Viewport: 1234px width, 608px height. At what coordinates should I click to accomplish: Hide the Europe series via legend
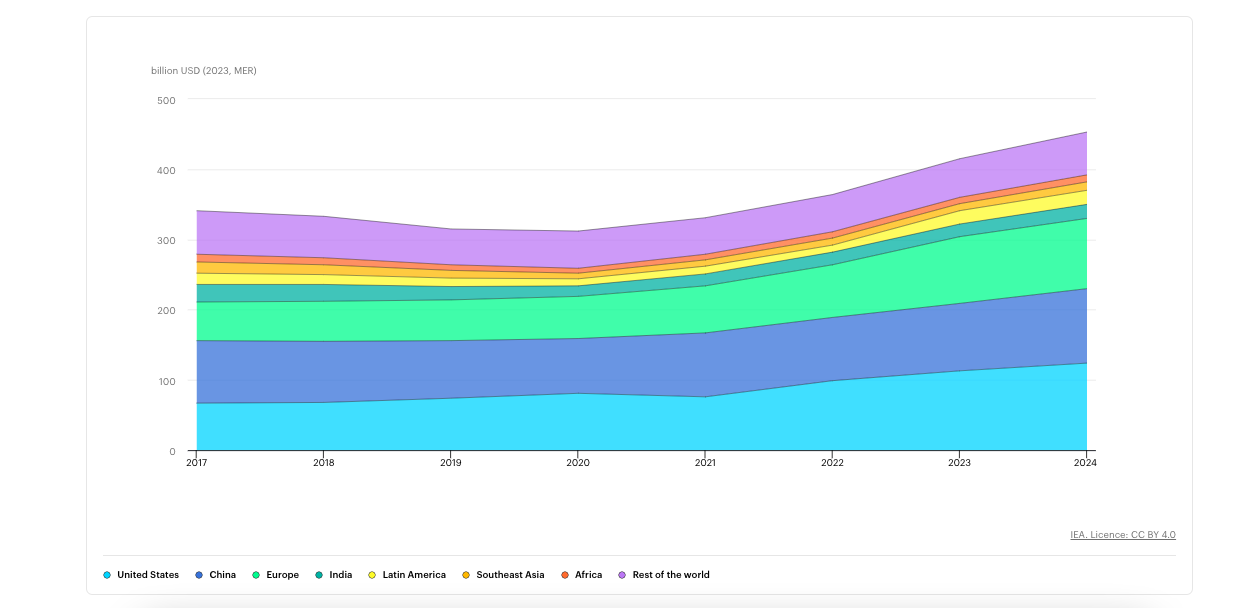(x=276, y=575)
